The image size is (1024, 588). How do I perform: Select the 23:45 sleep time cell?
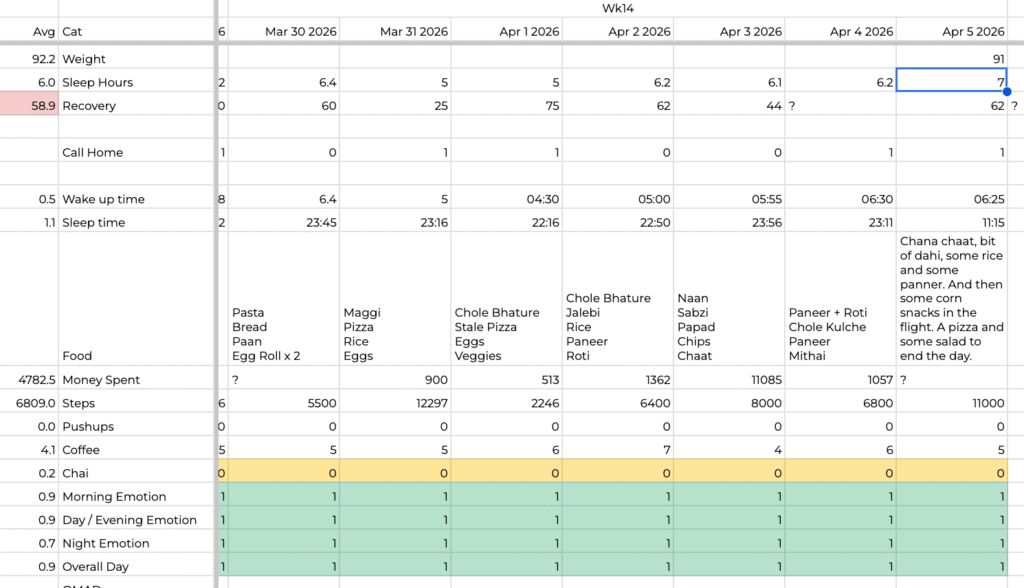pyautogui.click(x=285, y=222)
